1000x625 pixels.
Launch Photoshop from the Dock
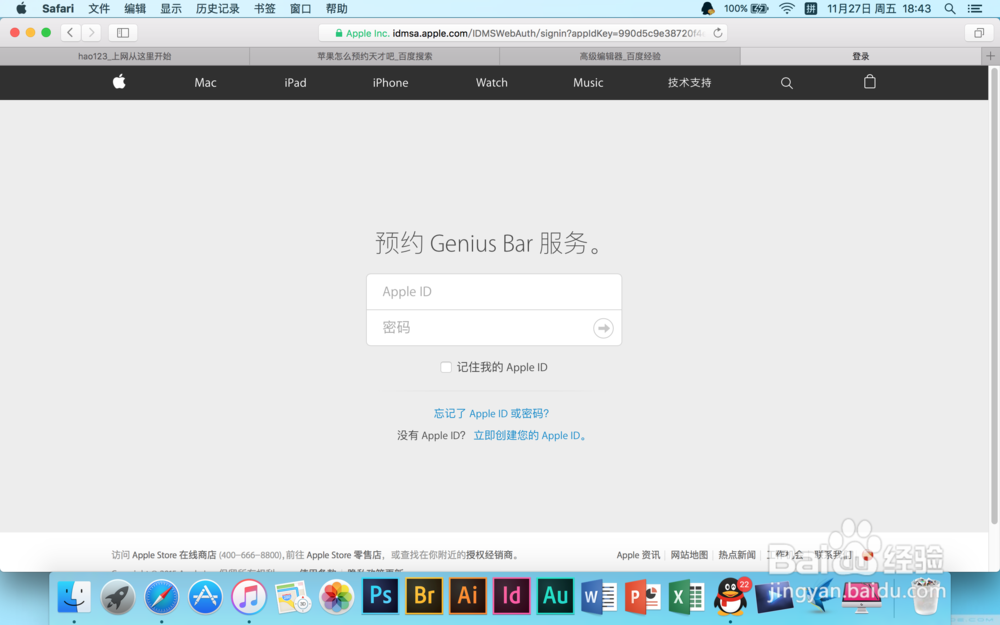tap(380, 596)
